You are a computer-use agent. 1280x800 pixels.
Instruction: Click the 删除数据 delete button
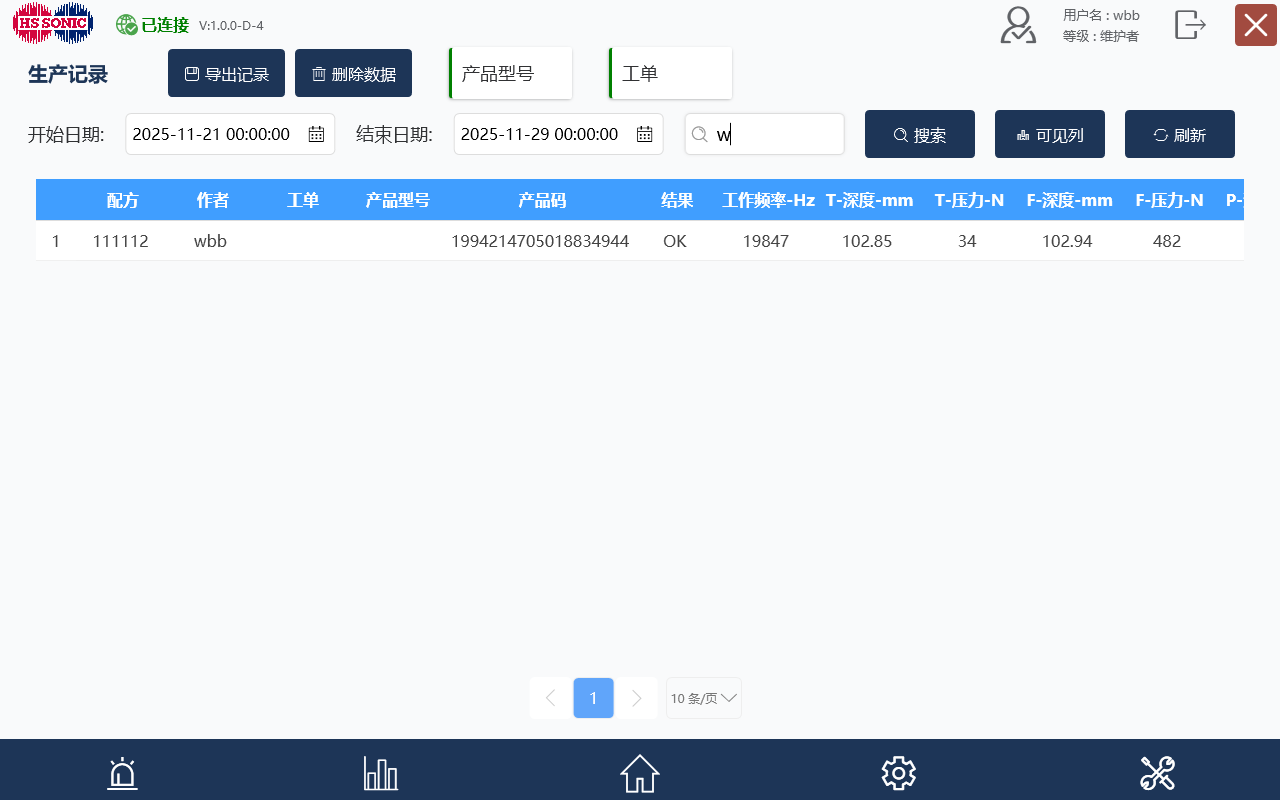coord(353,72)
